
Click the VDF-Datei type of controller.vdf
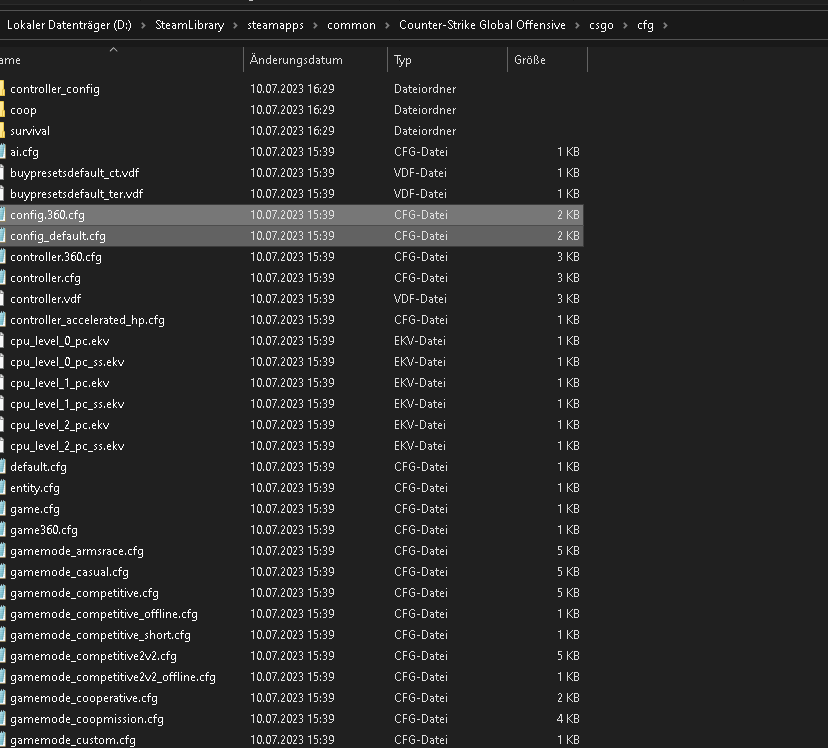pos(420,299)
